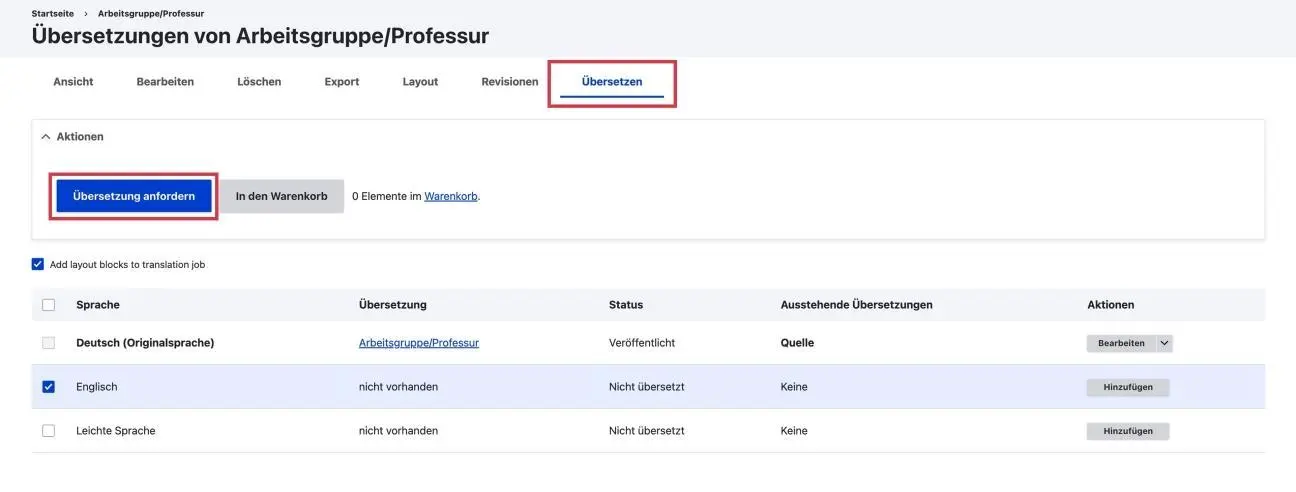Open dropdown arrow next to Bearbeiten button
The image size is (1296, 492).
[1164, 343]
